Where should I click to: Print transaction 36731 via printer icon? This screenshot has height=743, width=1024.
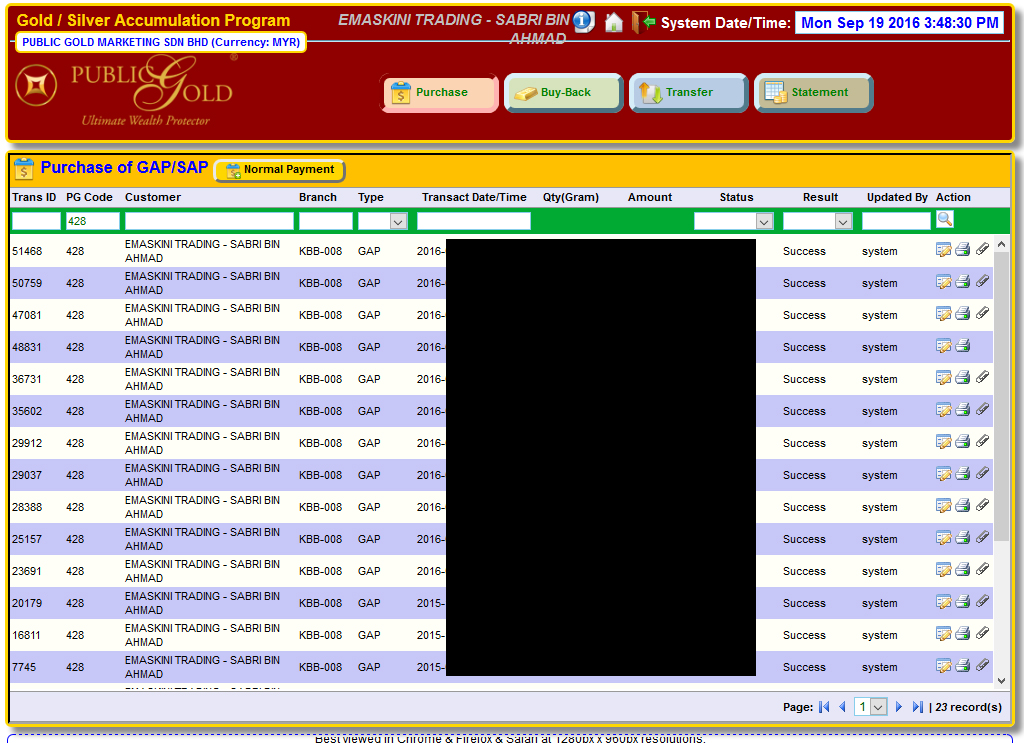[963, 377]
